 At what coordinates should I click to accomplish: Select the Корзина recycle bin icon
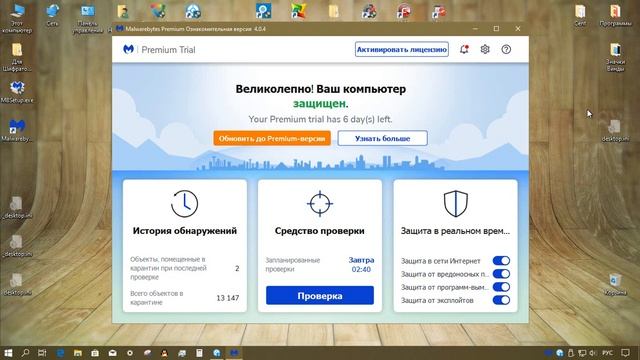tap(615, 284)
